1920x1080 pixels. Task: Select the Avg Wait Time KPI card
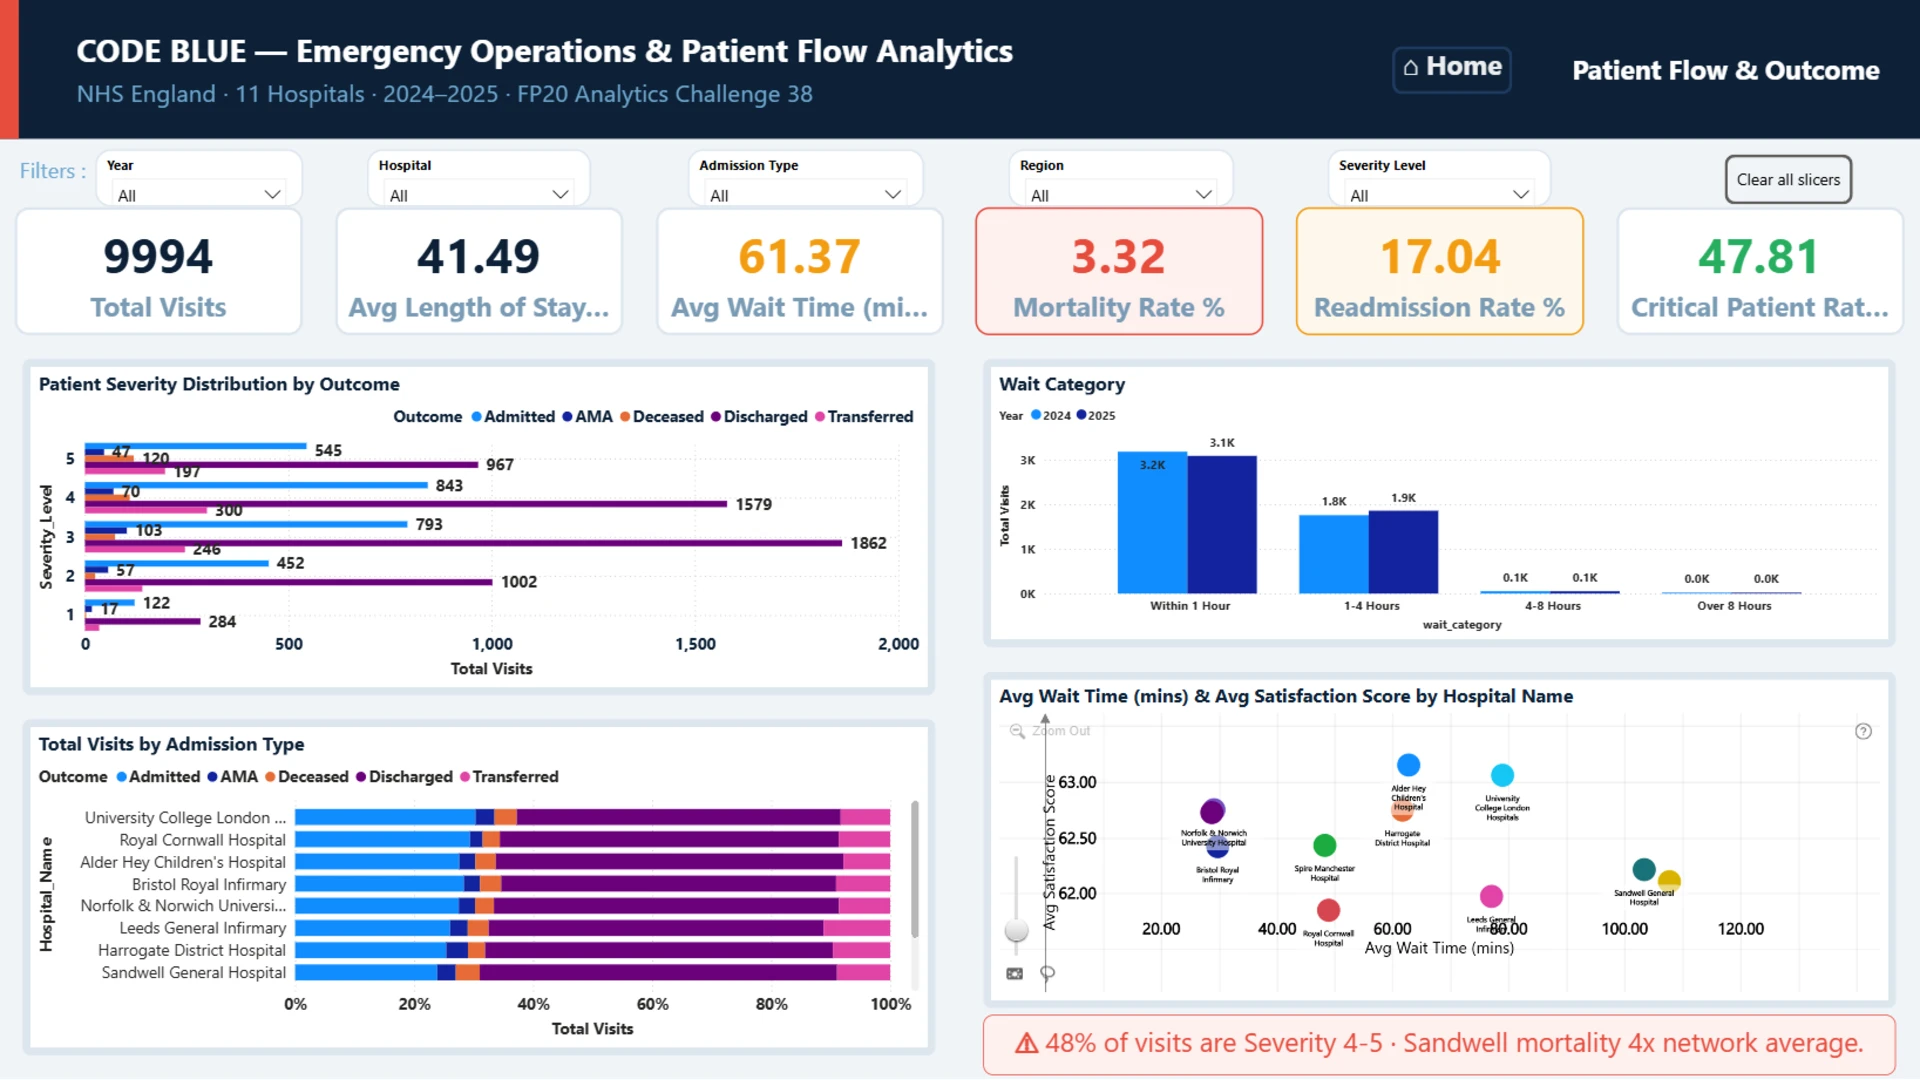tap(799, 271)
